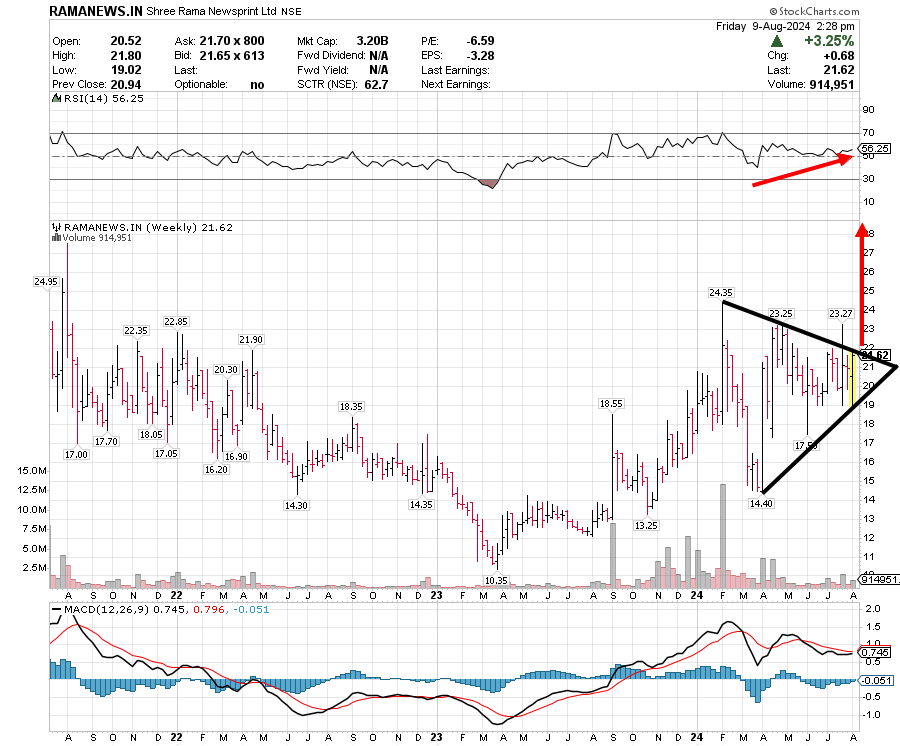Click the green up-triangle beside +3.25%

click(x=777, y=41)
